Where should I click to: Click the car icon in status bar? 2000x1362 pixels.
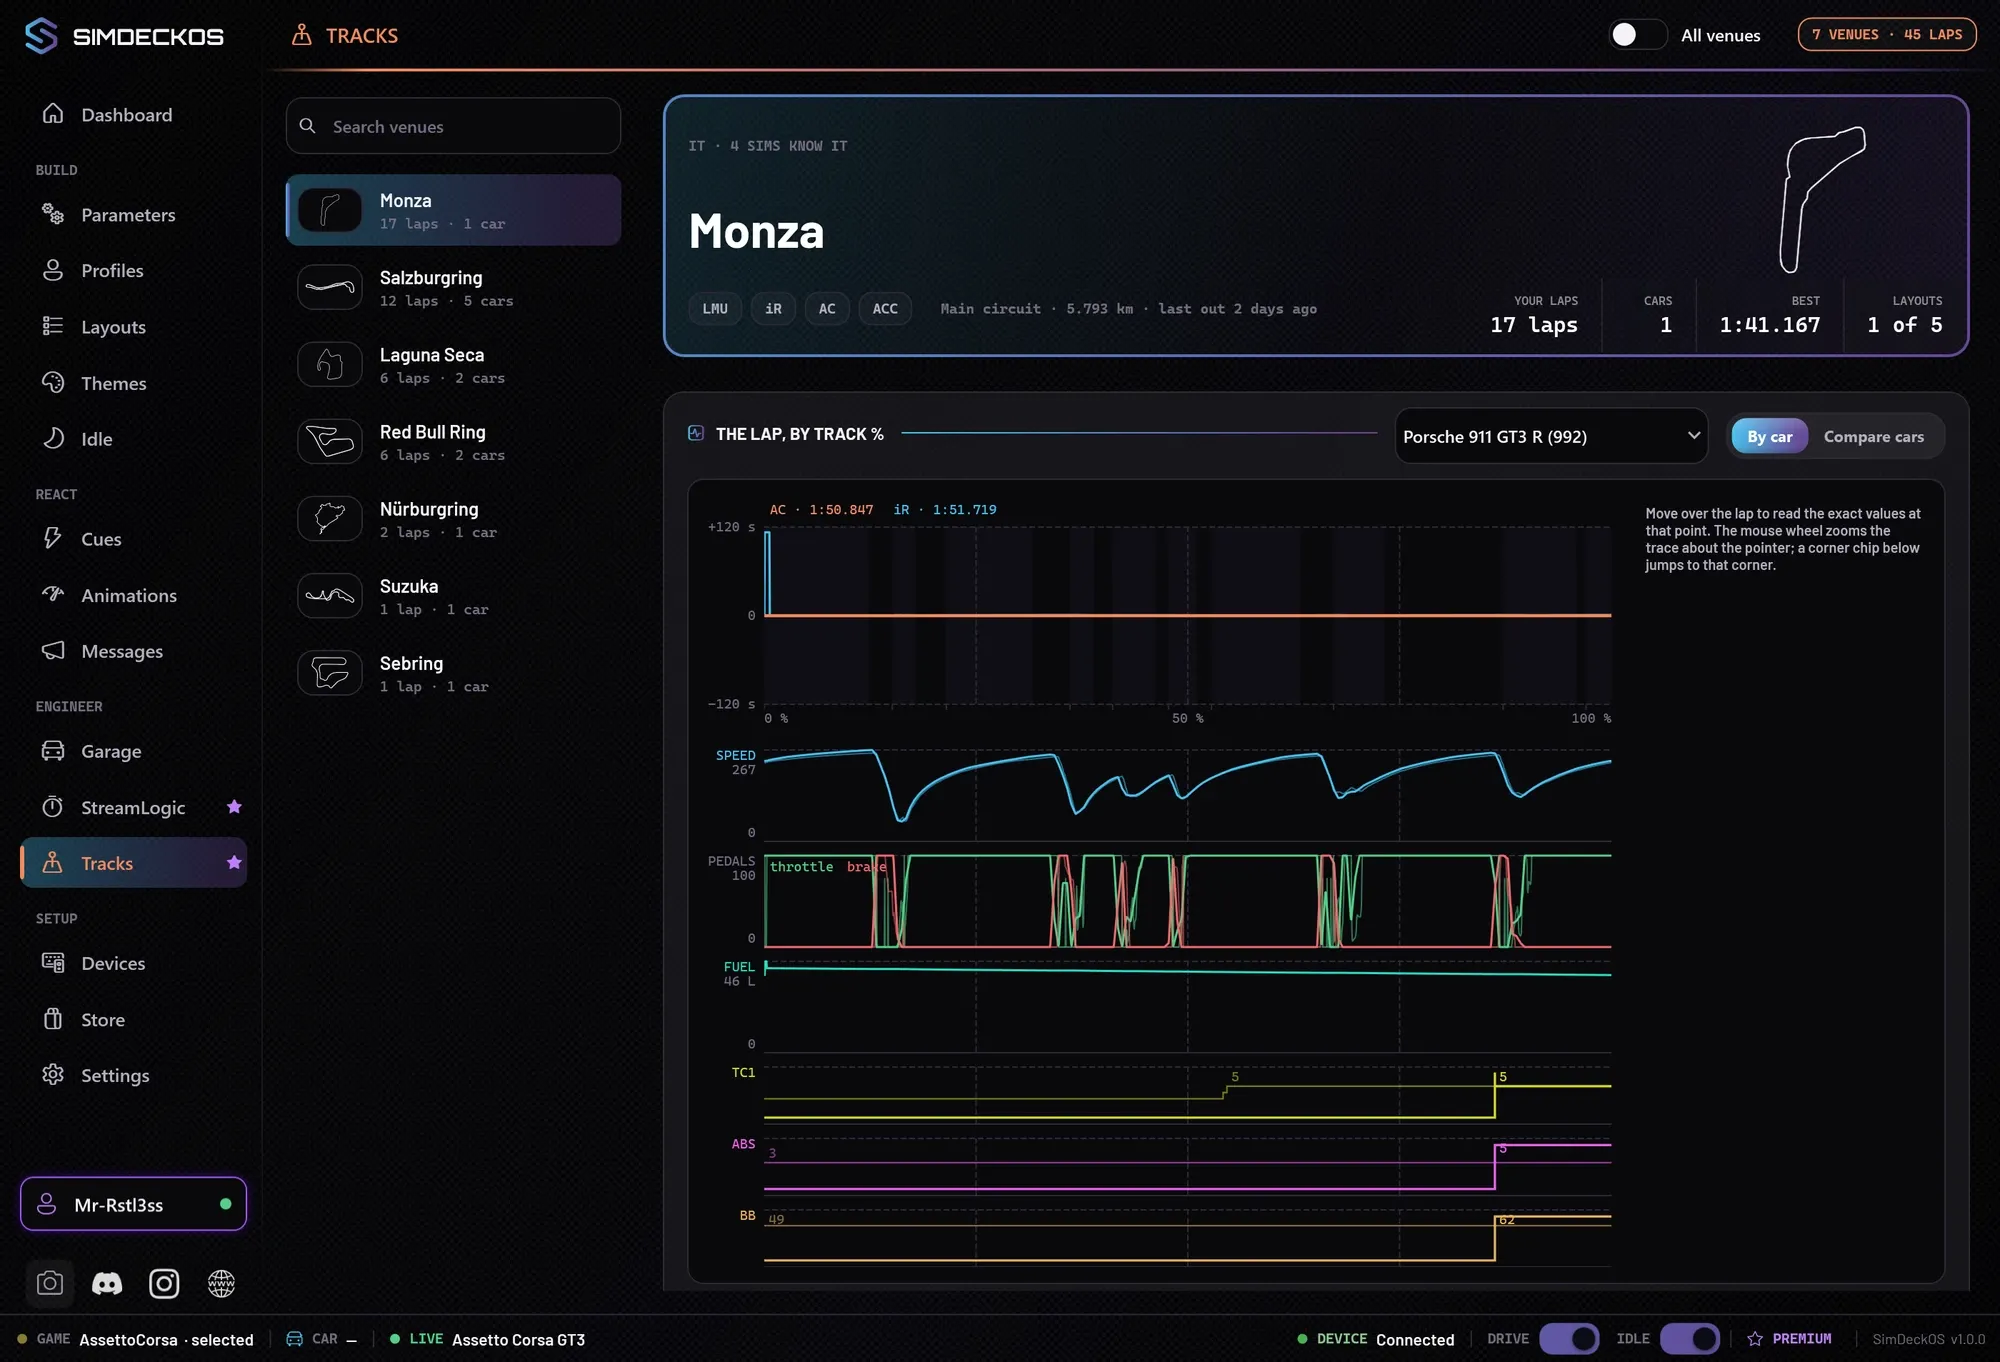point(295,1339)
